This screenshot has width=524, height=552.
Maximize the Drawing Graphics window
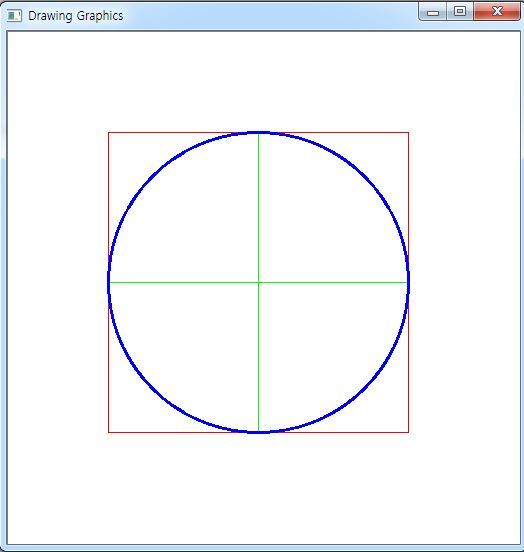460,12
